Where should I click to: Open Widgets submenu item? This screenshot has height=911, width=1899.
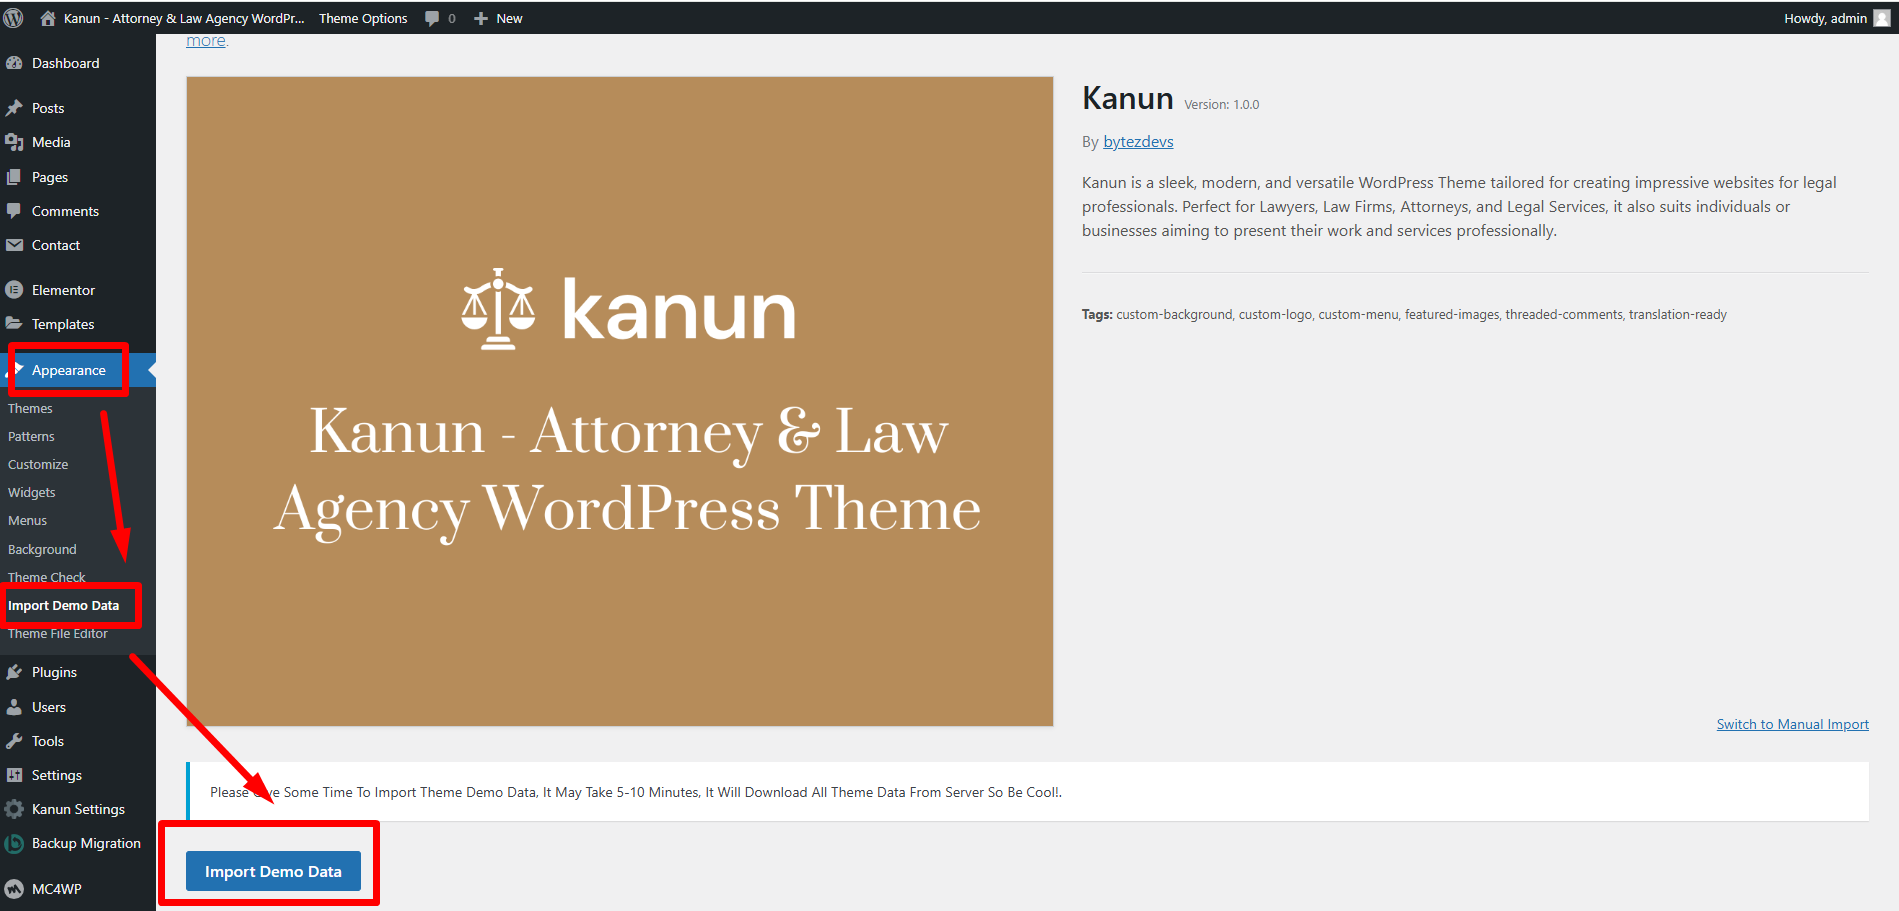coord(32,492)
